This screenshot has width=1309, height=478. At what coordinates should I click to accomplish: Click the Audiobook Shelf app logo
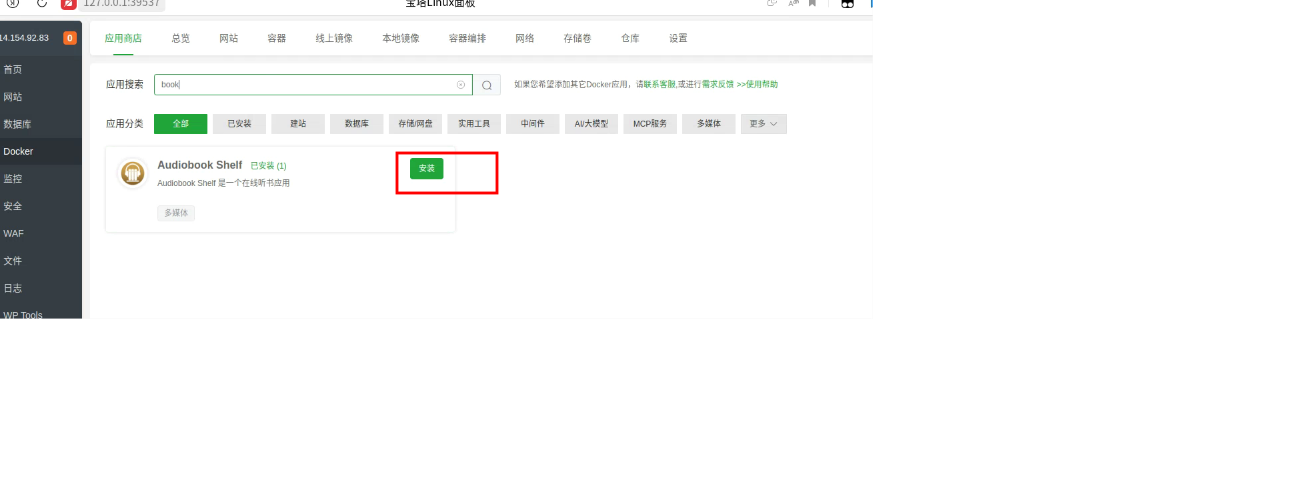tap(132, 173)
